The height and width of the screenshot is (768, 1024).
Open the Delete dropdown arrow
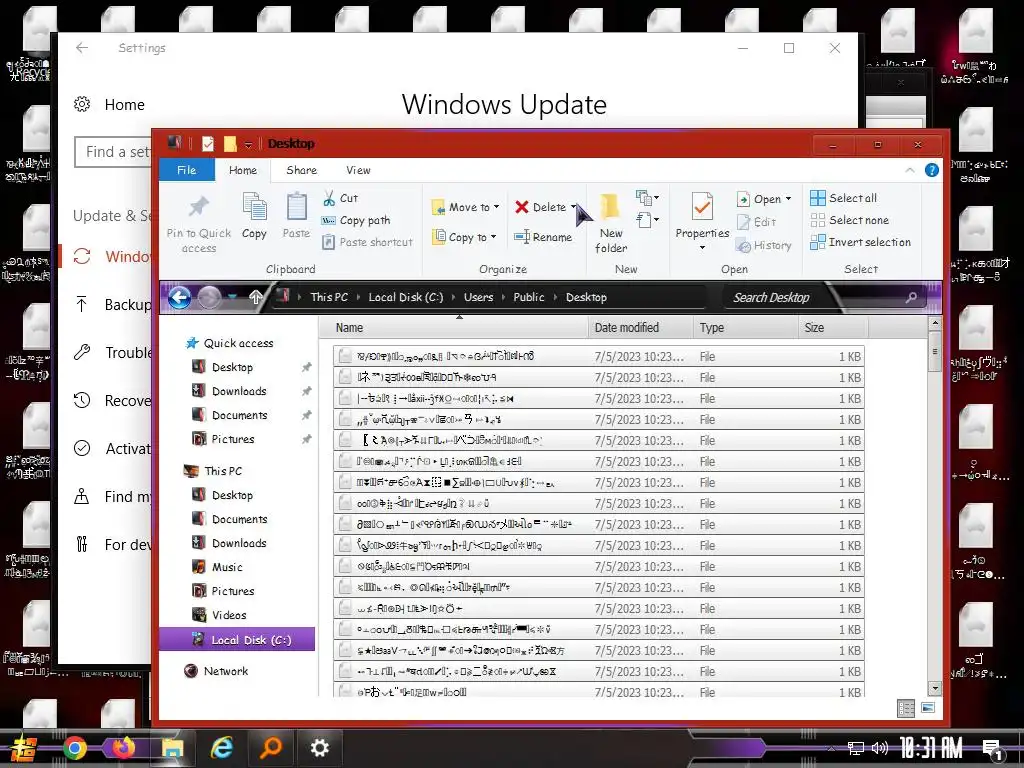tap(573, 207)
